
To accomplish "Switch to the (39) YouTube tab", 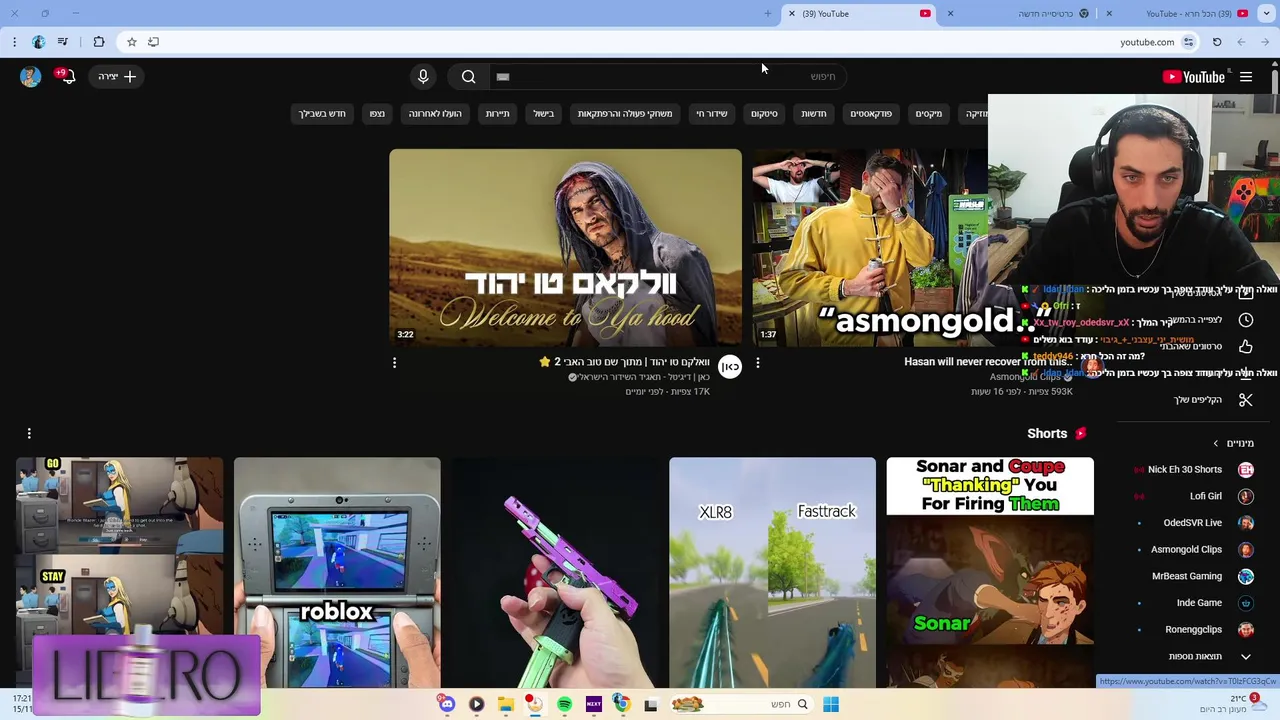I will pyautogui.click(x=860, y=14).
